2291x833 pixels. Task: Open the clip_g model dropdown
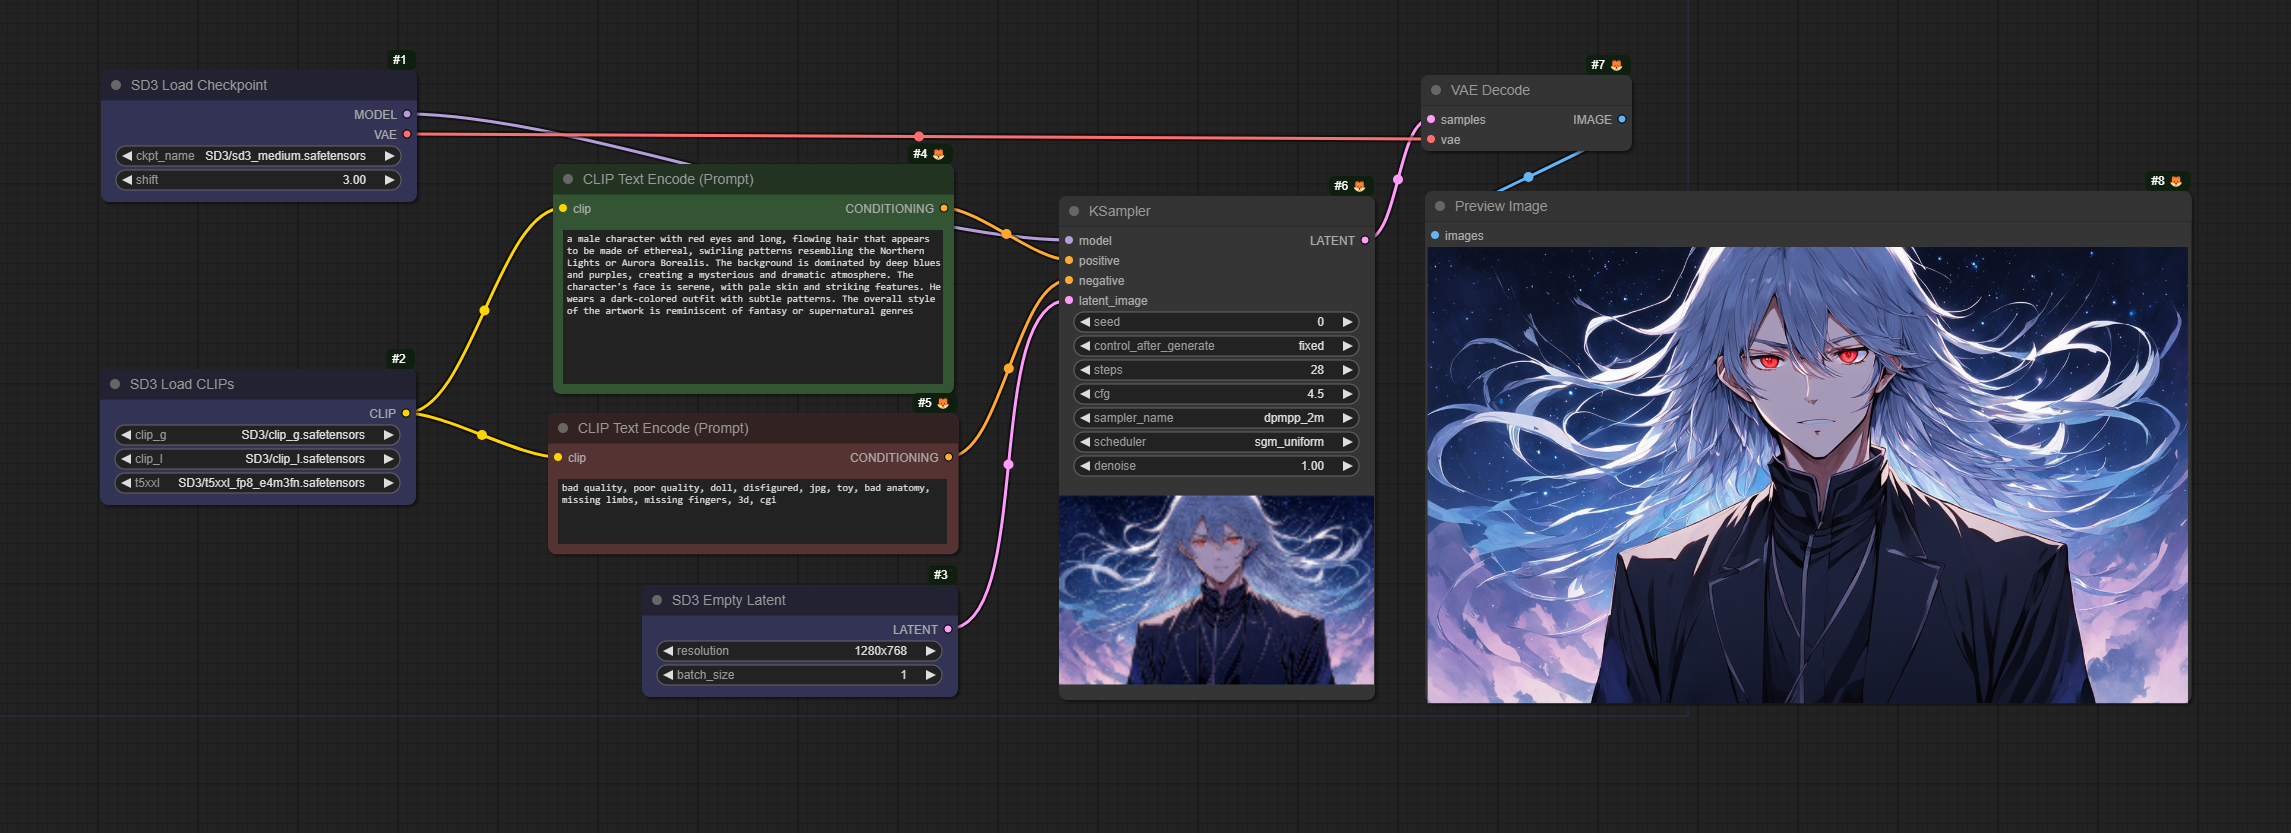click(258, 435)
